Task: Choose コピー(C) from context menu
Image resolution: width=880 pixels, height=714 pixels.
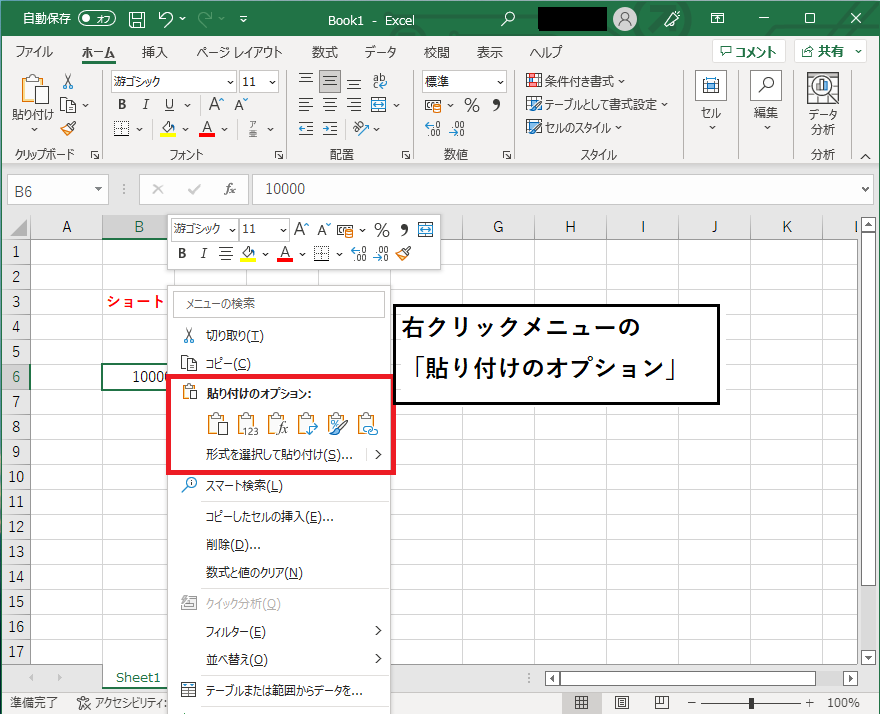Action: [x=279, y=364]
